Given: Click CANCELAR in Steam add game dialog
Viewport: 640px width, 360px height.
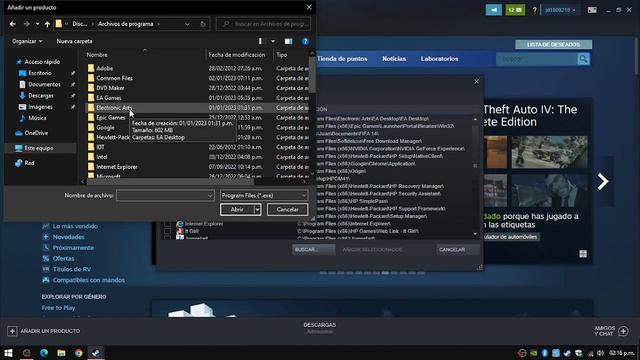Looking at the screenshot, I should 457,249.
